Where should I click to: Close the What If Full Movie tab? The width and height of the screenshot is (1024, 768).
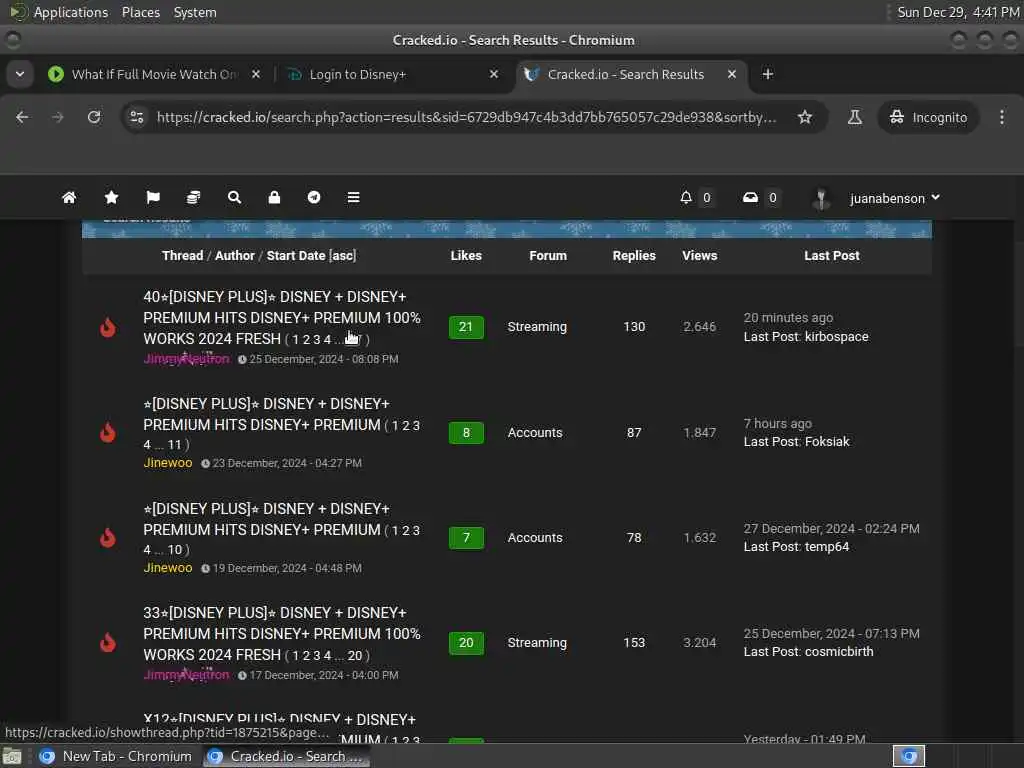(256, 74)
